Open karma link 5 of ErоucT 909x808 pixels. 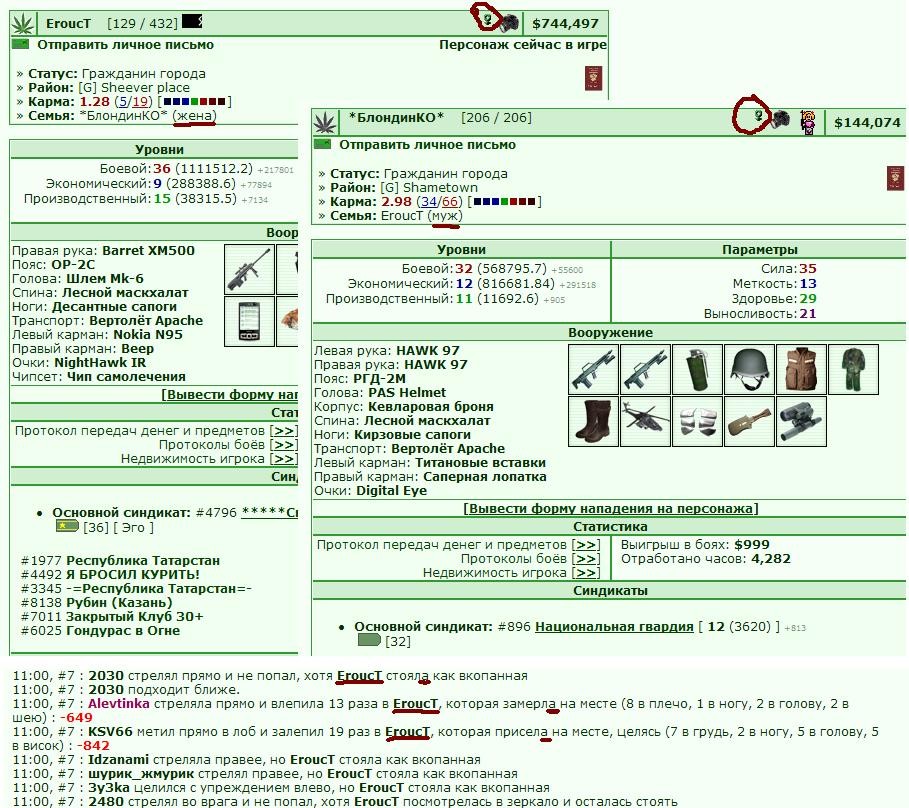(x=123, y=101)
